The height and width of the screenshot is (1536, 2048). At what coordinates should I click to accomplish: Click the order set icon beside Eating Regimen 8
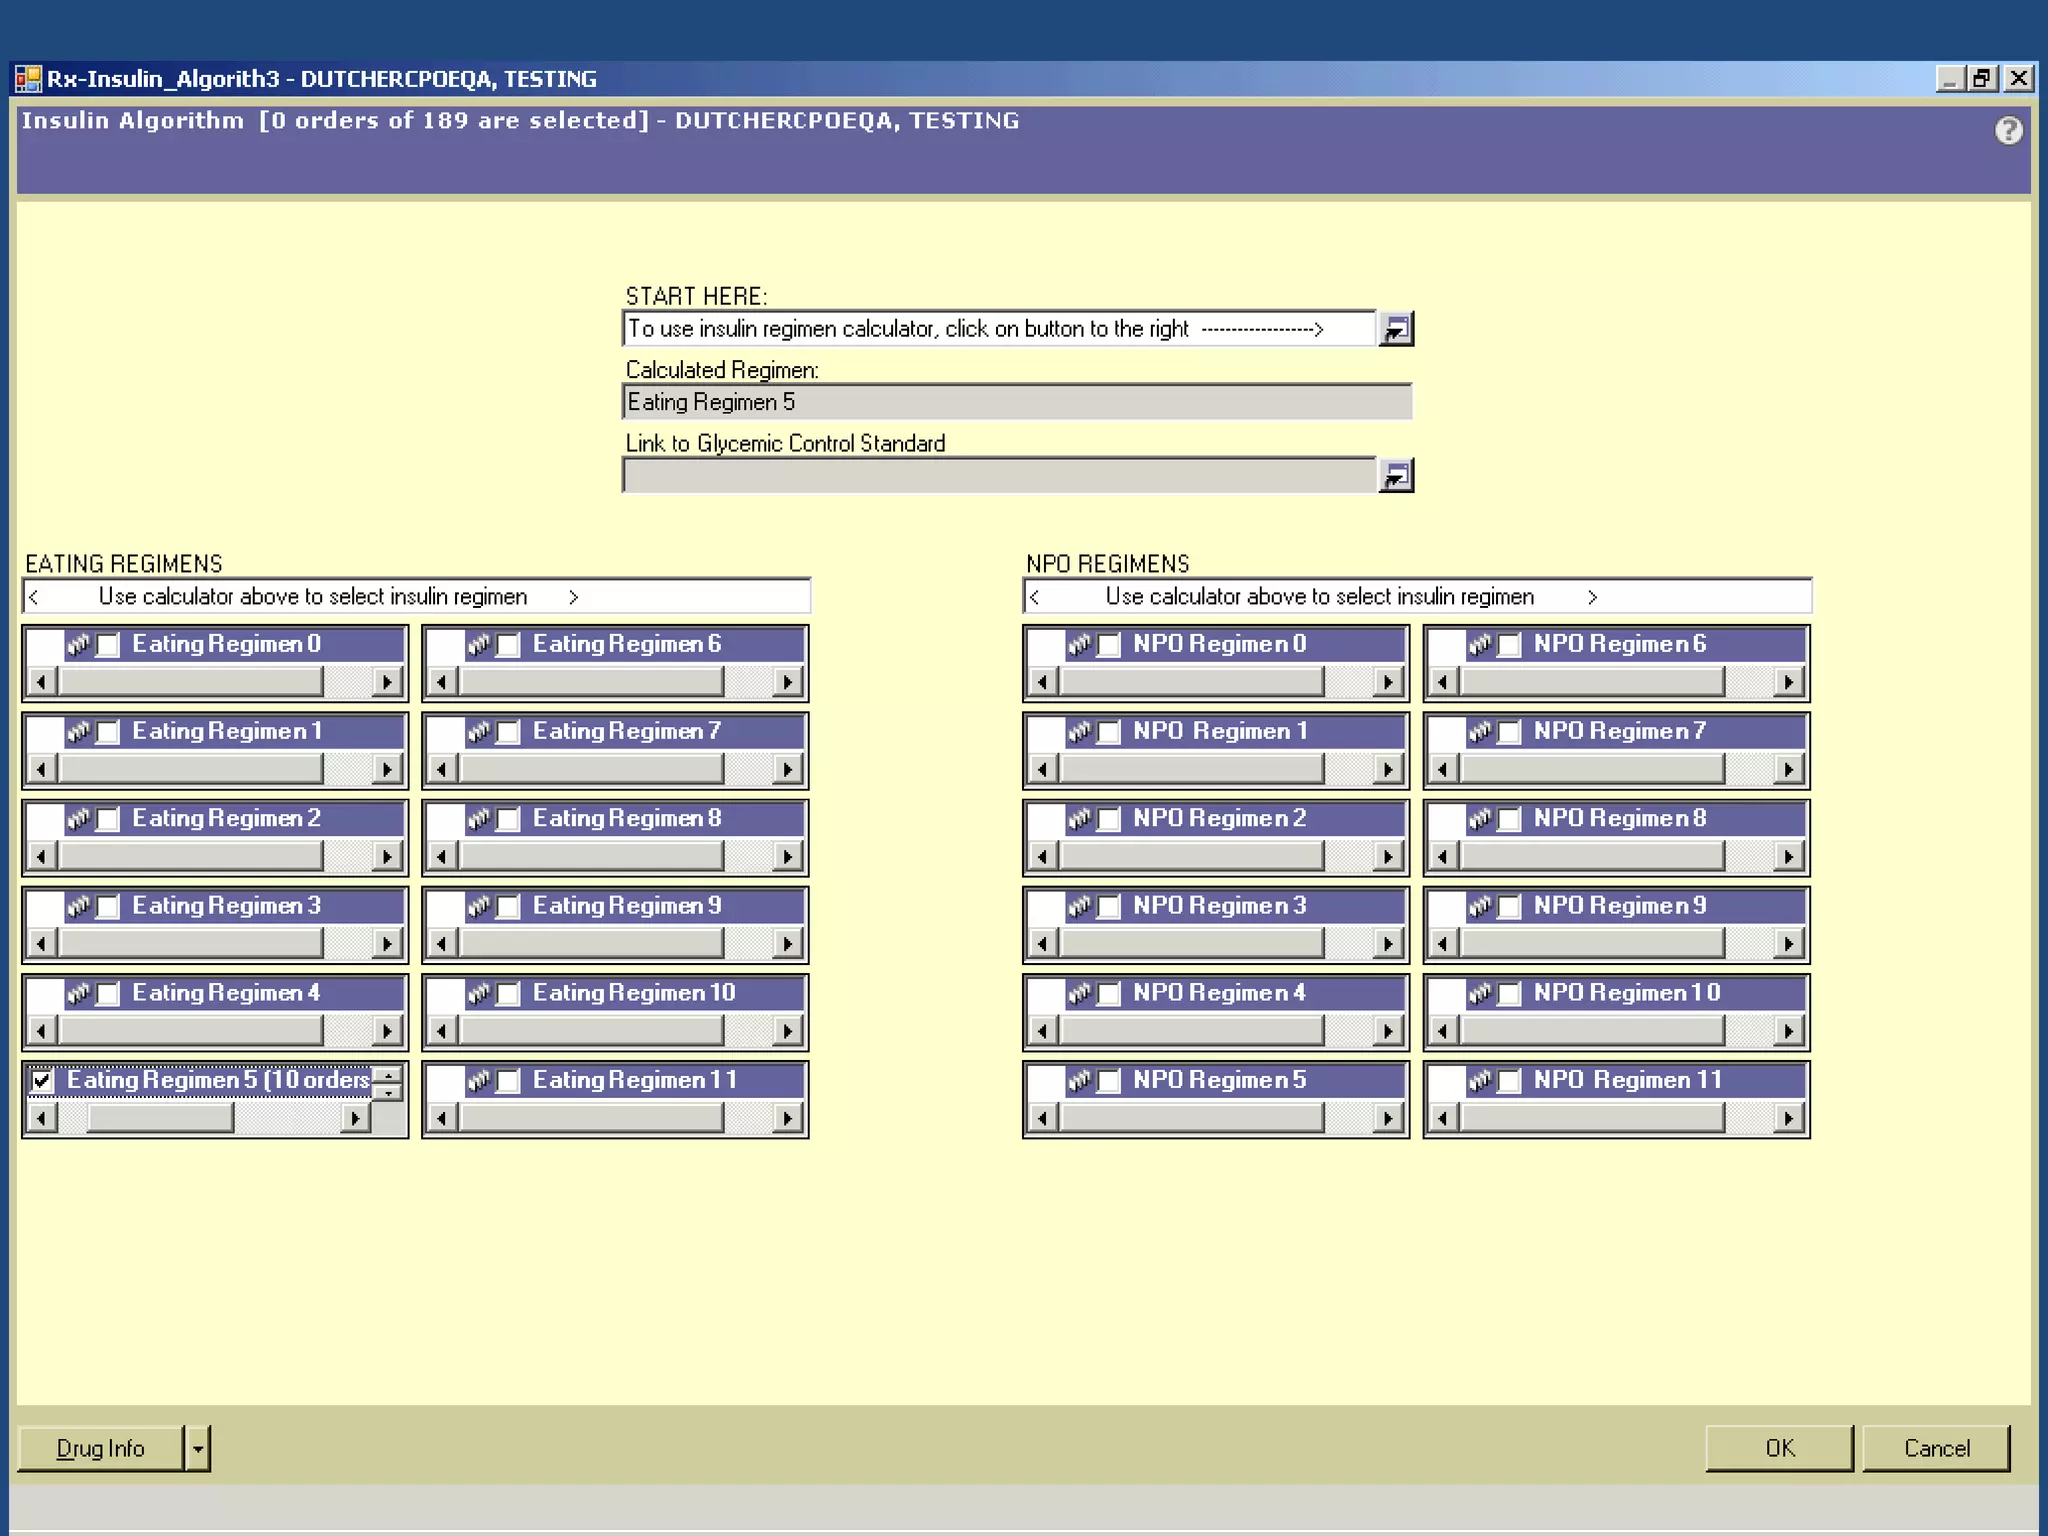479,819
